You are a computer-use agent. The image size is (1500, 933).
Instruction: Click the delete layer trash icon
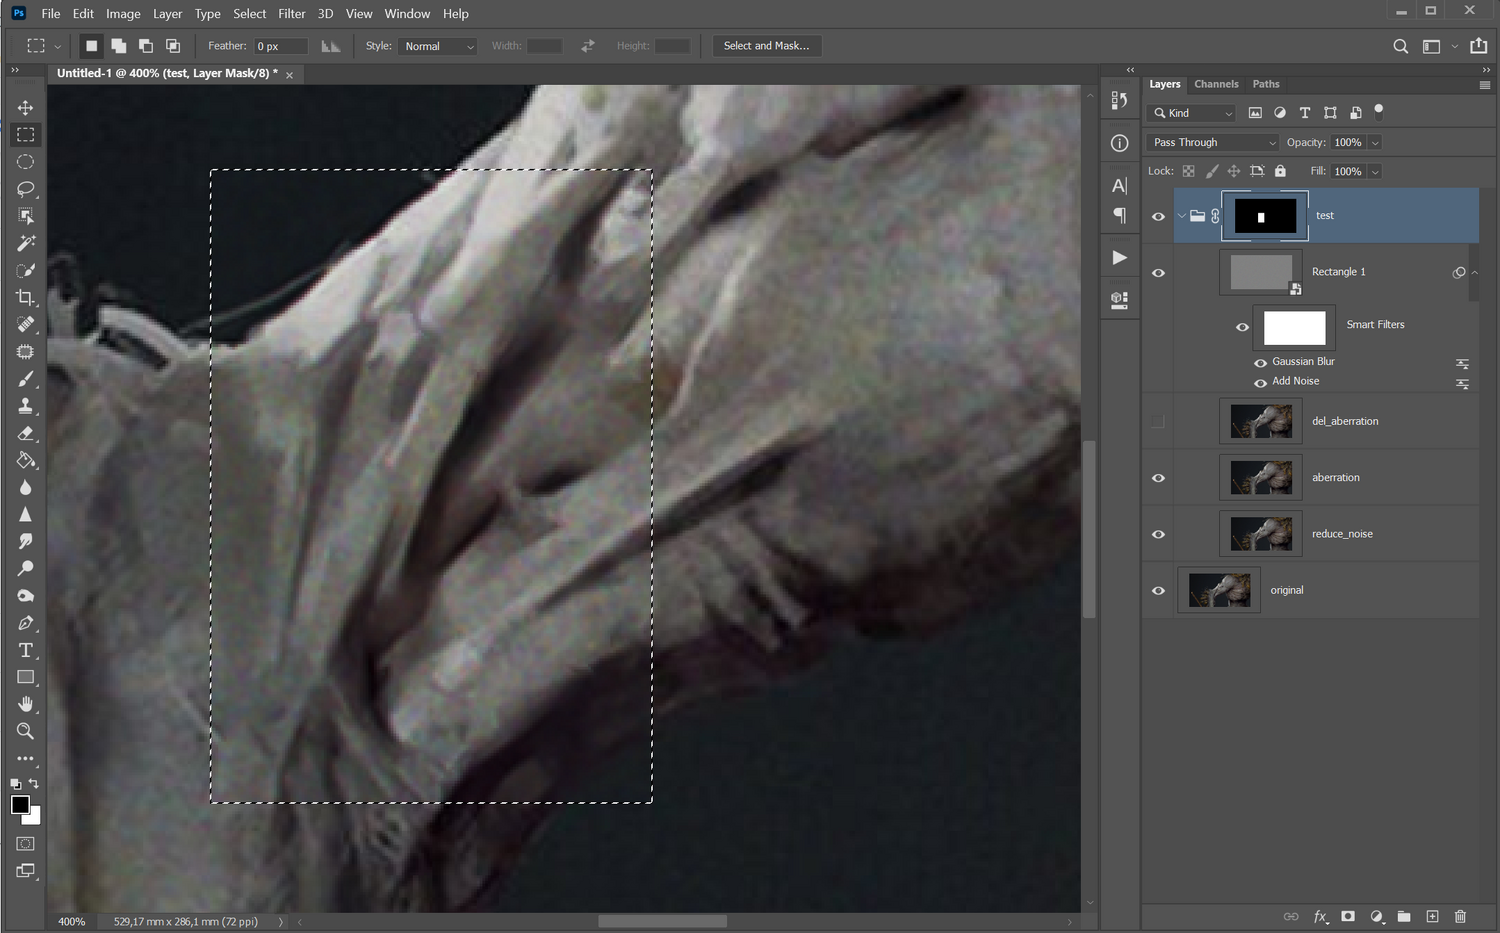click(1460, 916)
